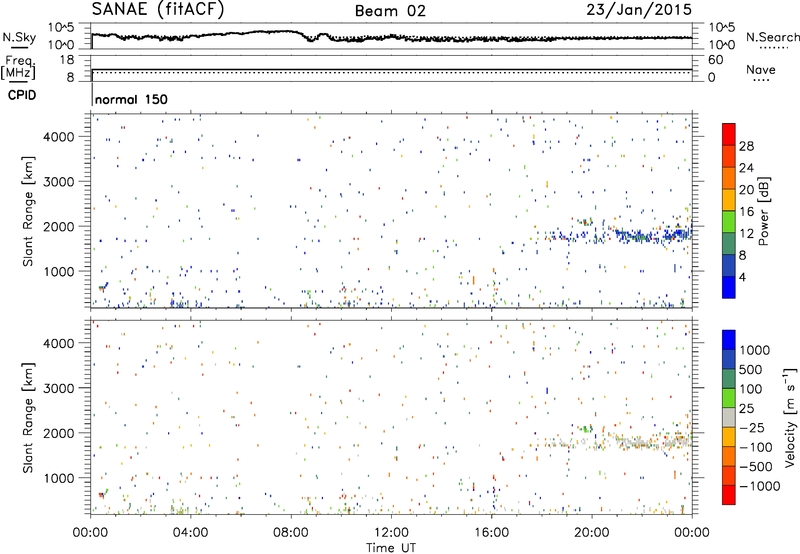Click the 08:00 time tick label
Image resolution: width=800 pixels, height=554 pixels.
tap(290, 533)
